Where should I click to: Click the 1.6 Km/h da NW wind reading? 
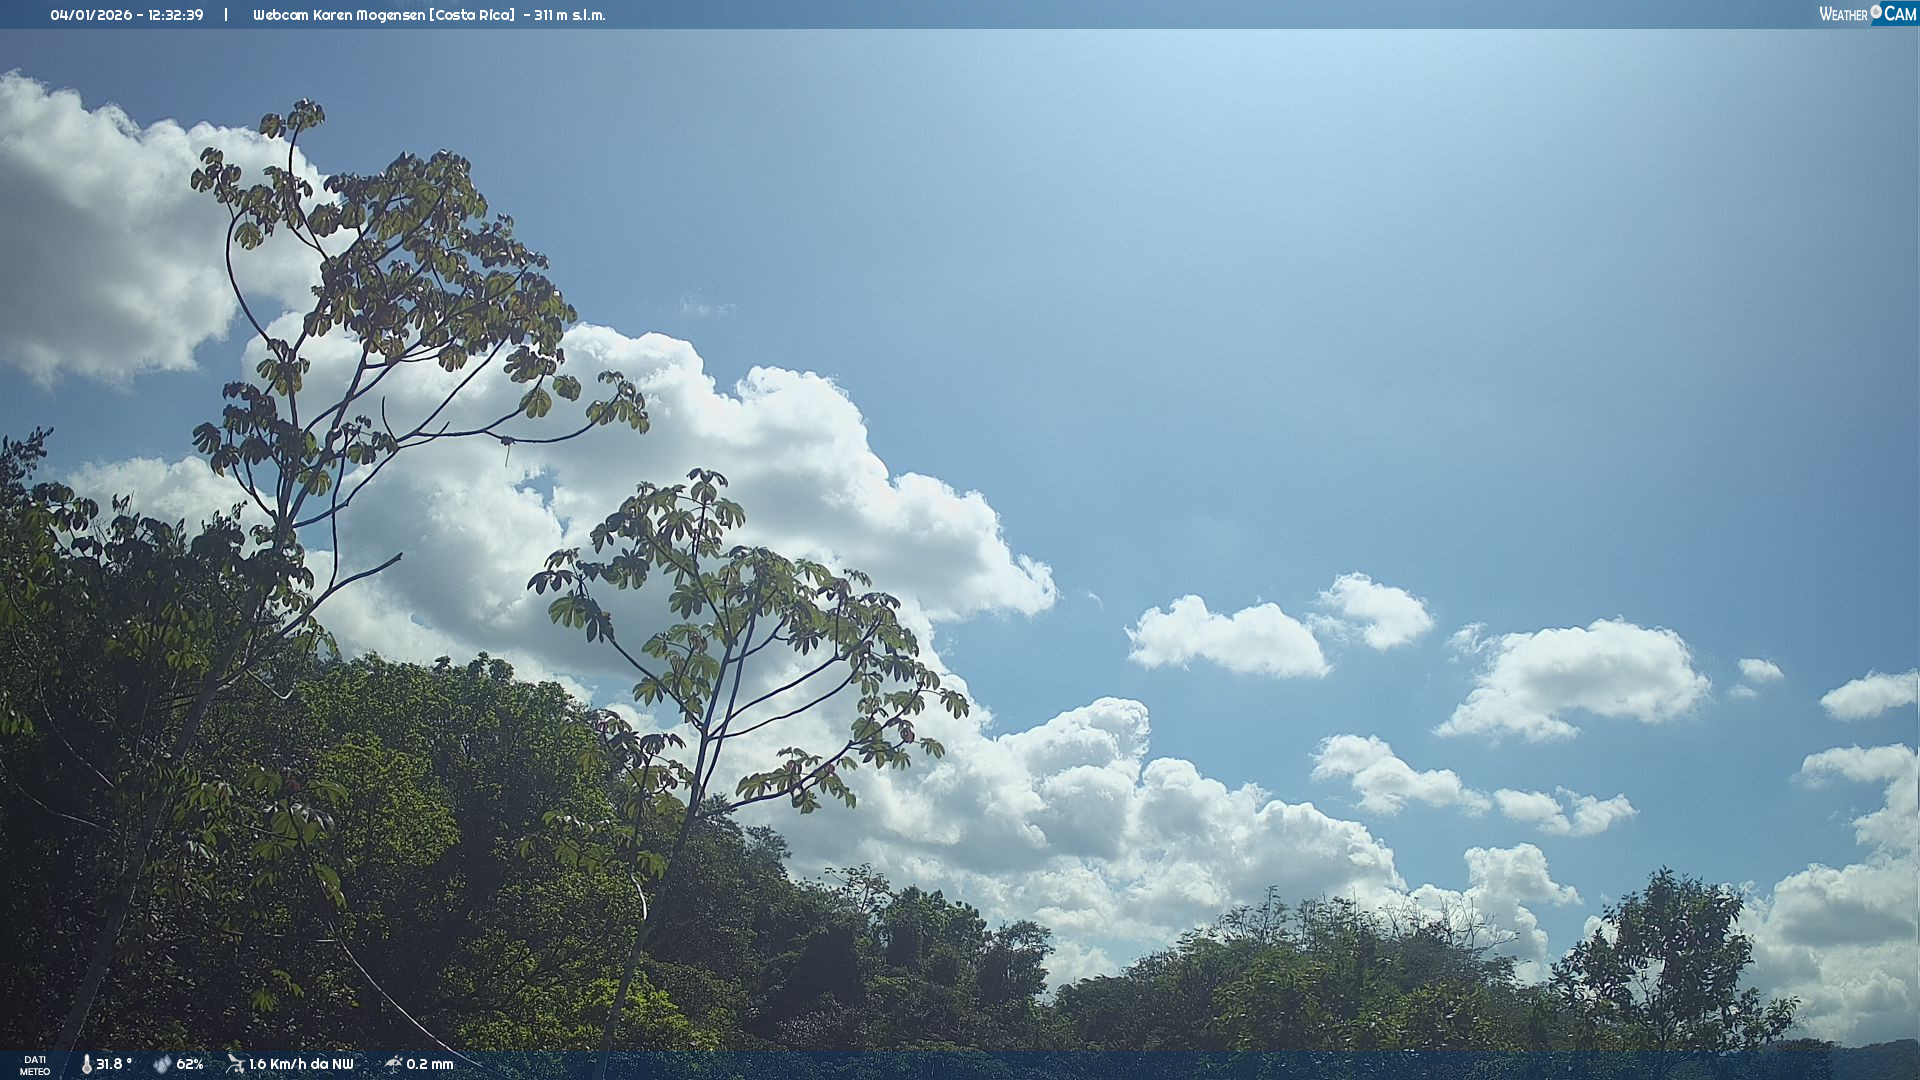coord(301,1064)
